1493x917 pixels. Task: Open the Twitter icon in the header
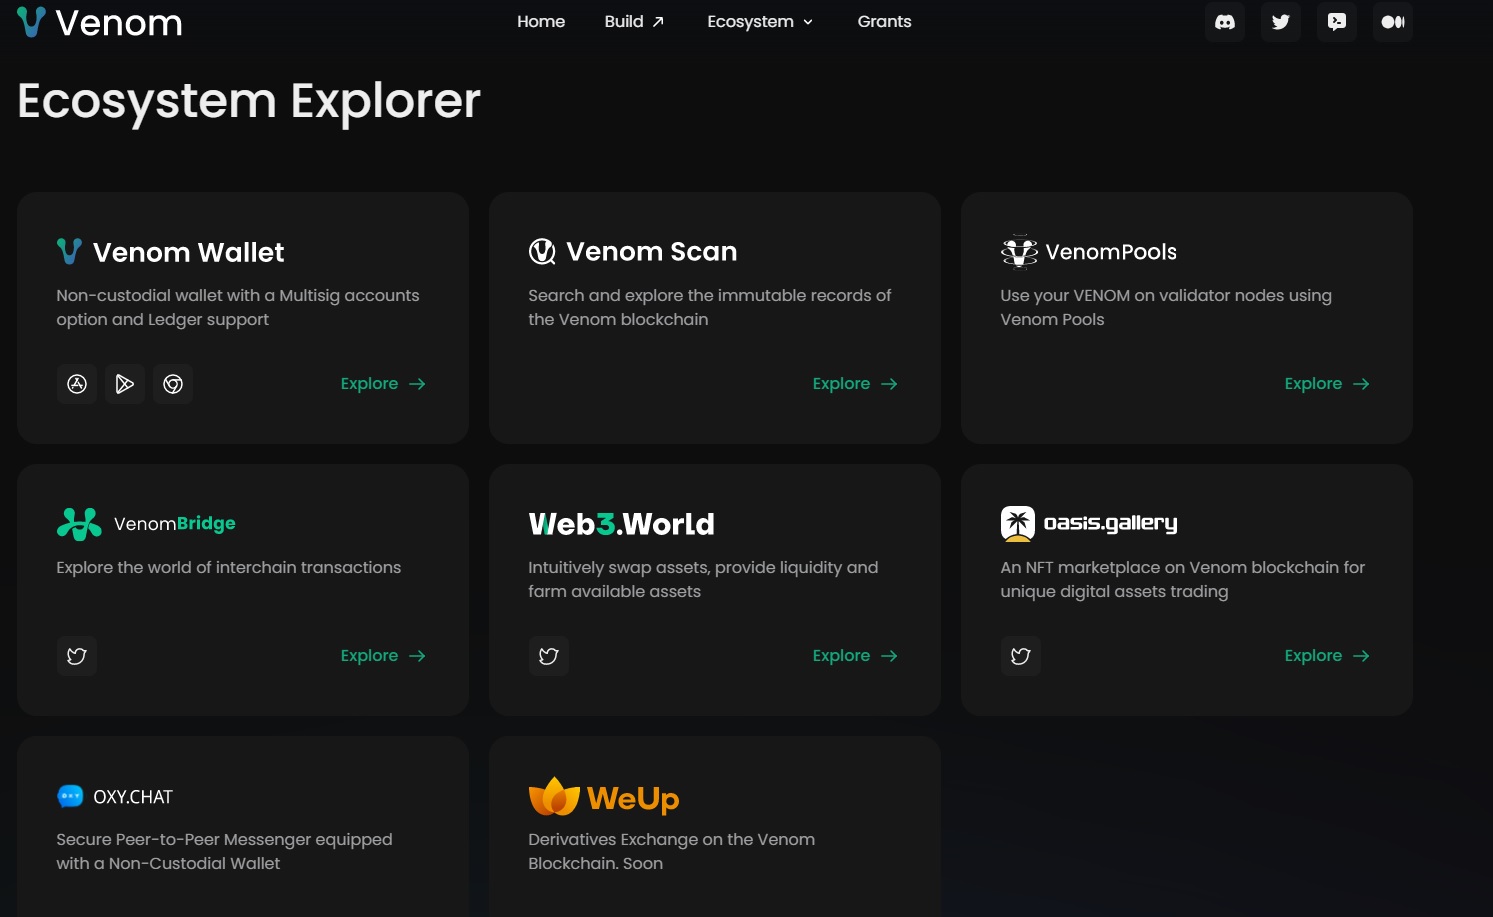[1281, 22]
